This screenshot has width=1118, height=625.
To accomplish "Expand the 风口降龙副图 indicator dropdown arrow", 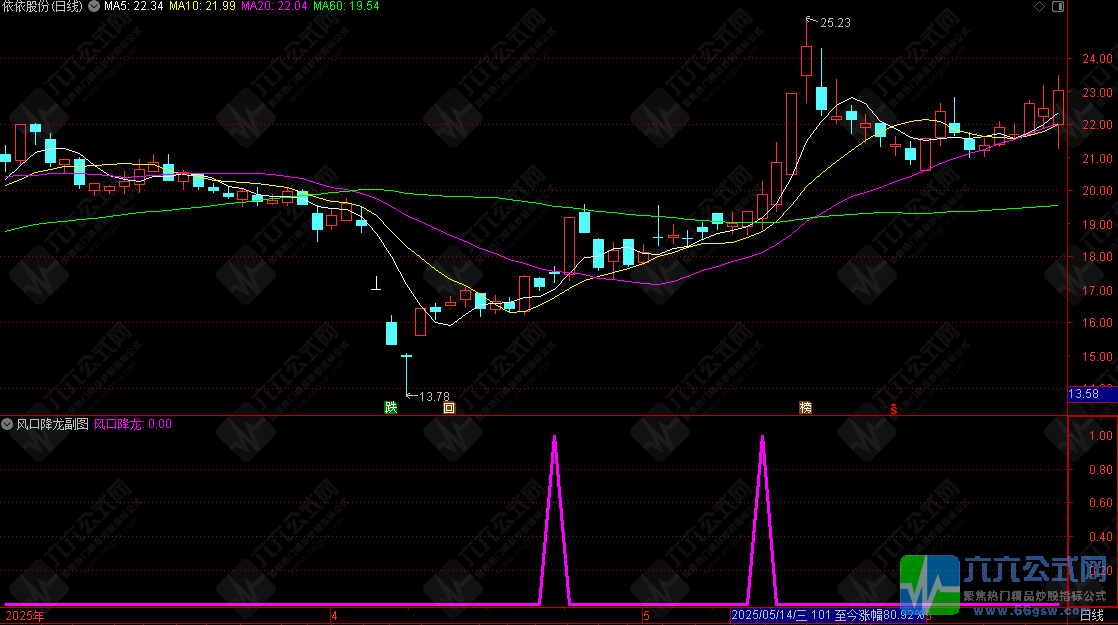I will pos(7,424).
